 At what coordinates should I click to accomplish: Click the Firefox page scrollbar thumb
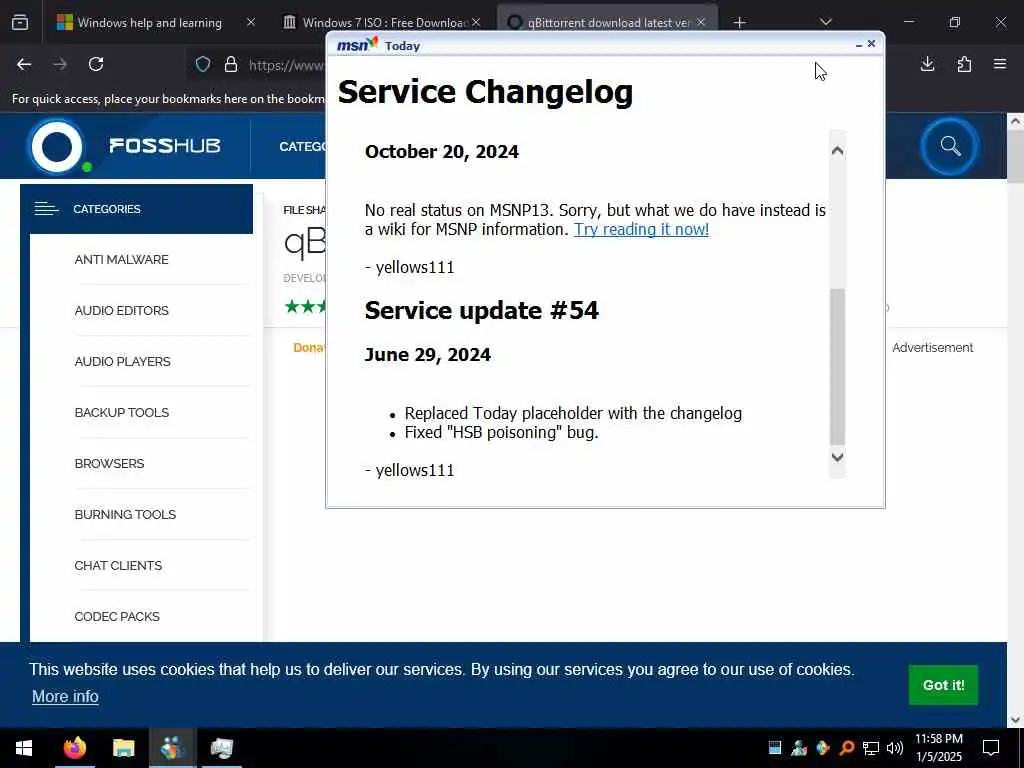1015,157
